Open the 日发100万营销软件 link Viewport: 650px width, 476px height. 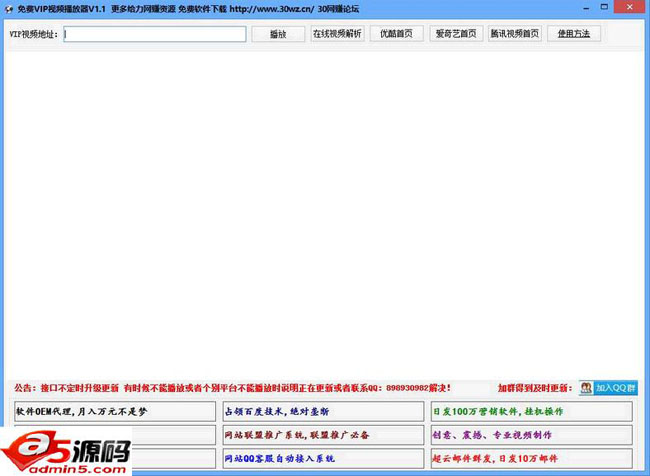532,411
